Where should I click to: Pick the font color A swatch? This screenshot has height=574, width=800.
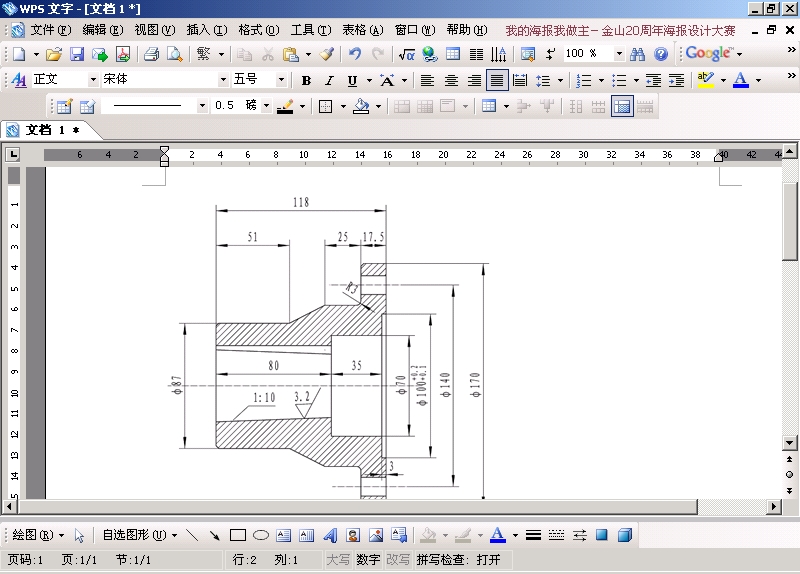741,80
